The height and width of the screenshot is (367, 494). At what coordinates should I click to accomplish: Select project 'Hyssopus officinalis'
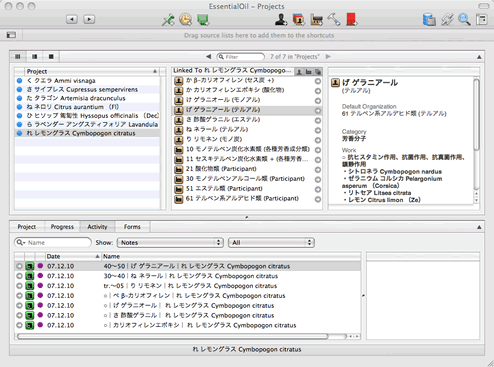pyautogui.click(x=87, y=116)
